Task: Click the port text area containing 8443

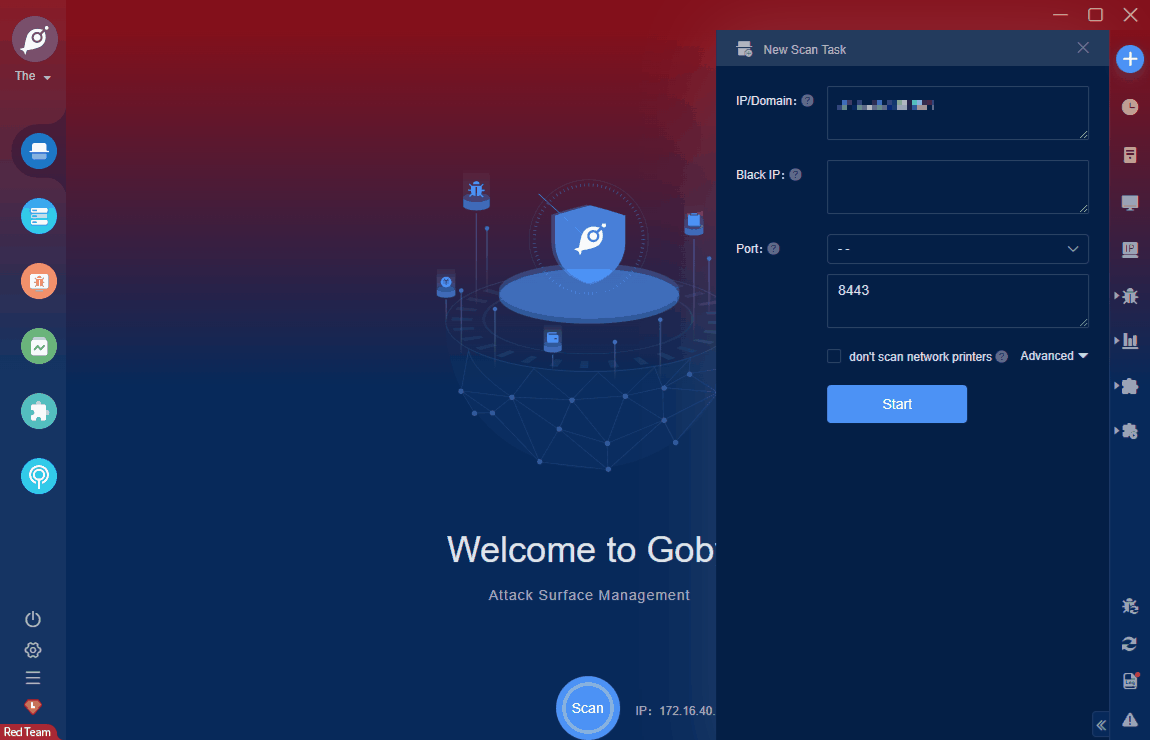Action: [958, 301]
